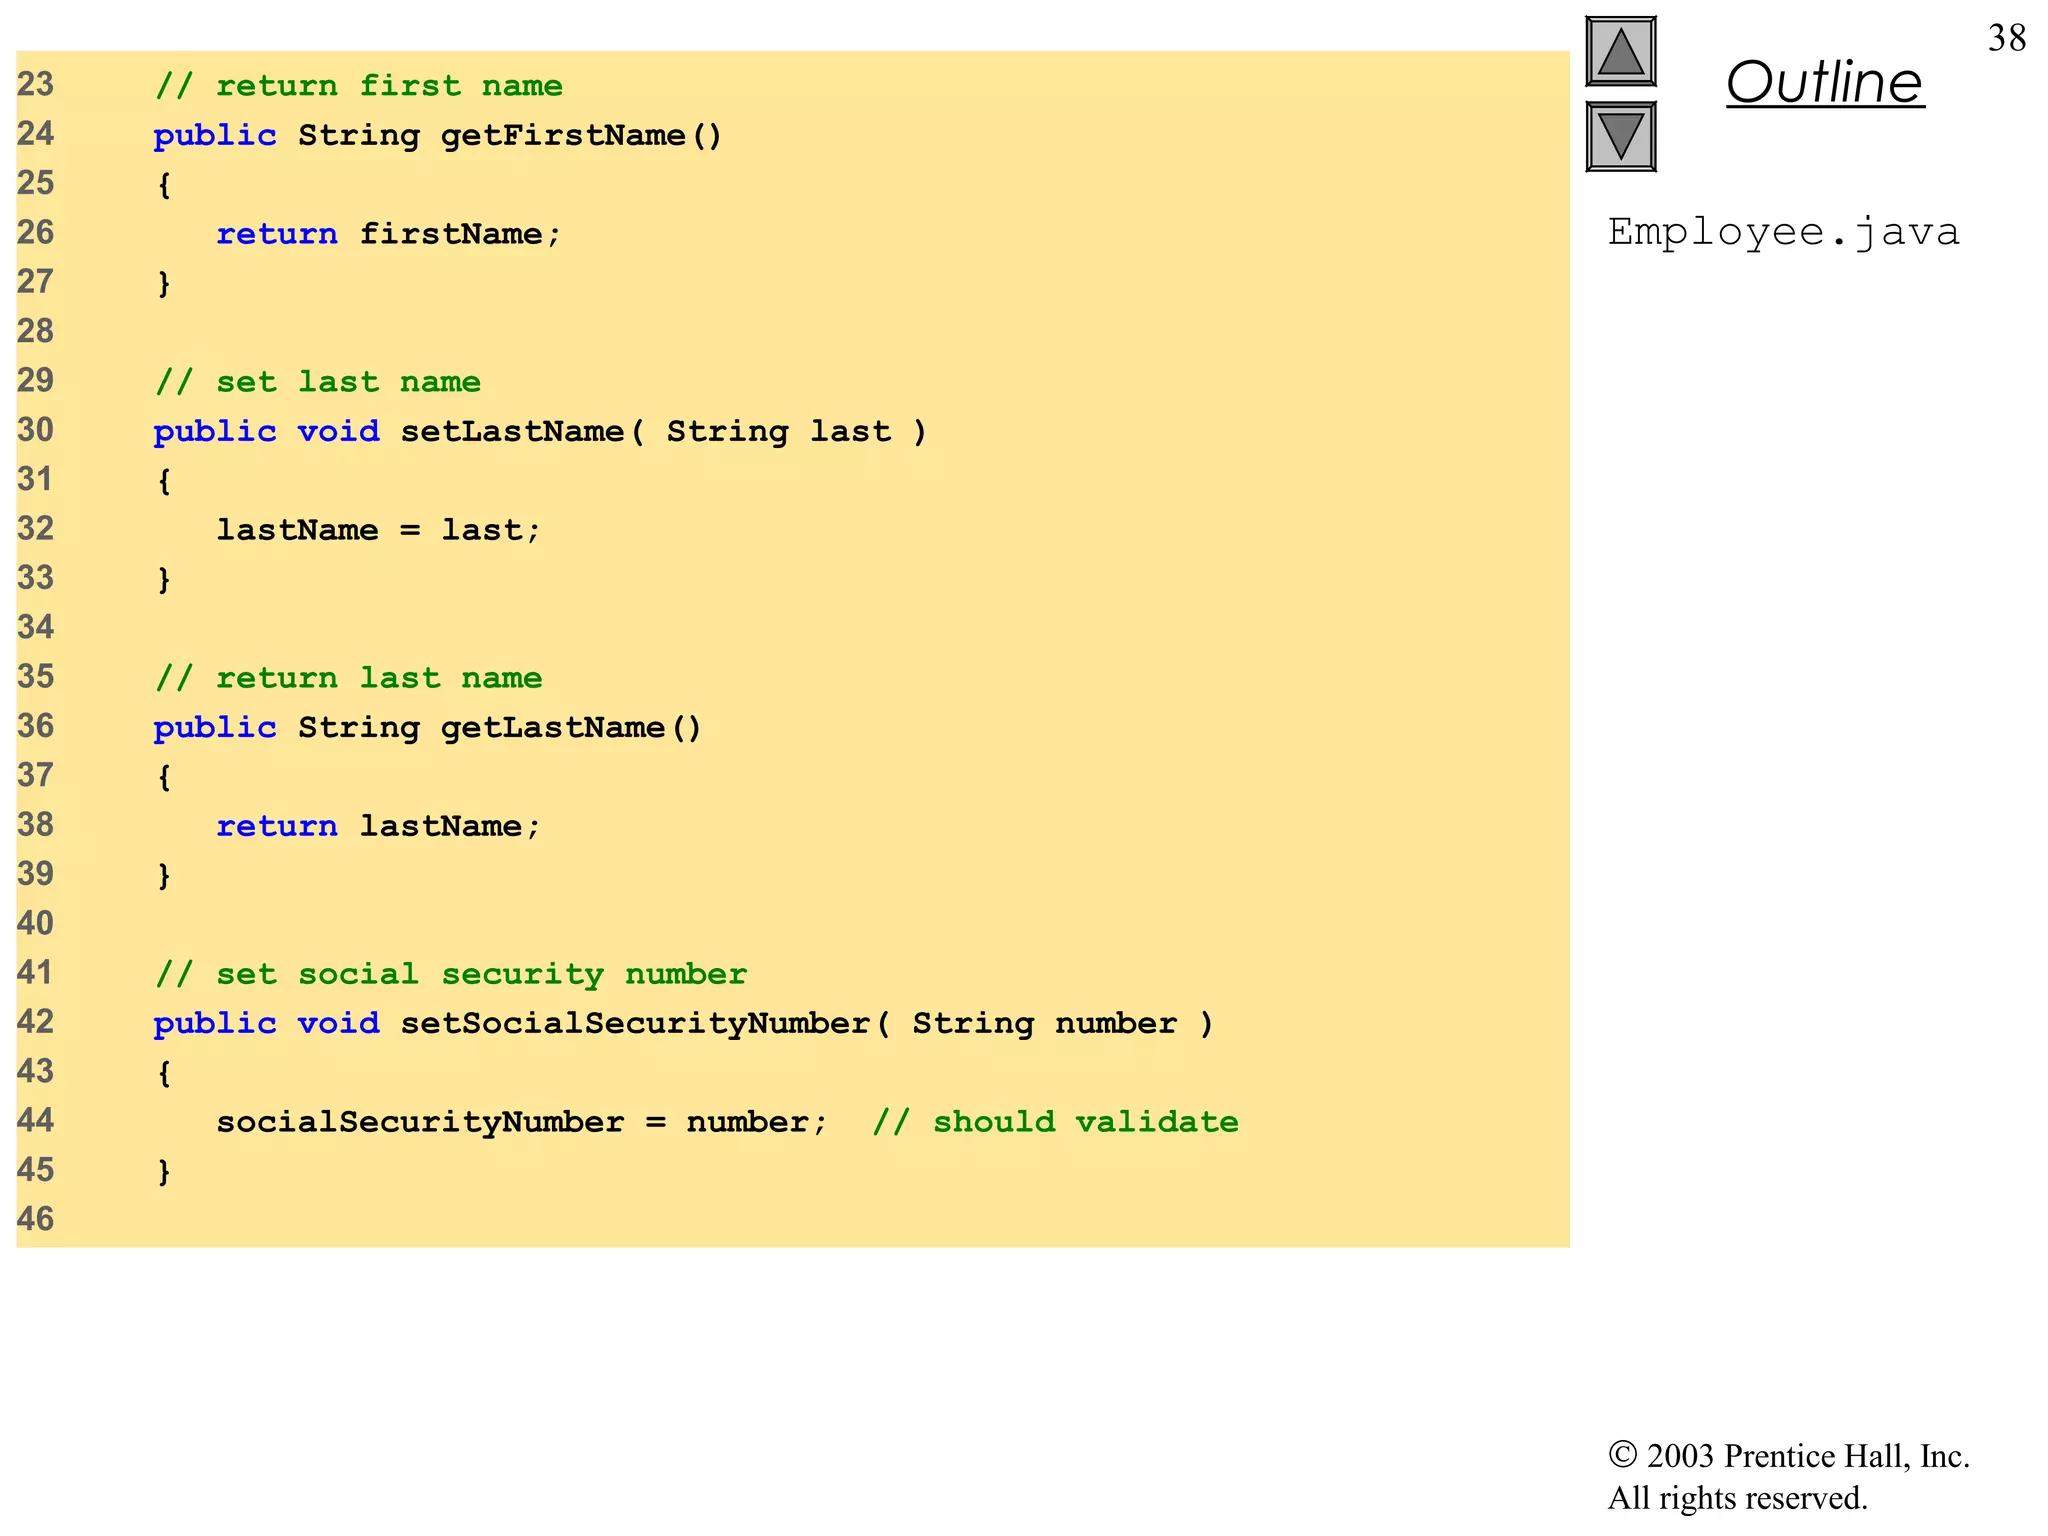Click line number 42
This screenshot has height=1536, width=2048.
coord(36,1022)
